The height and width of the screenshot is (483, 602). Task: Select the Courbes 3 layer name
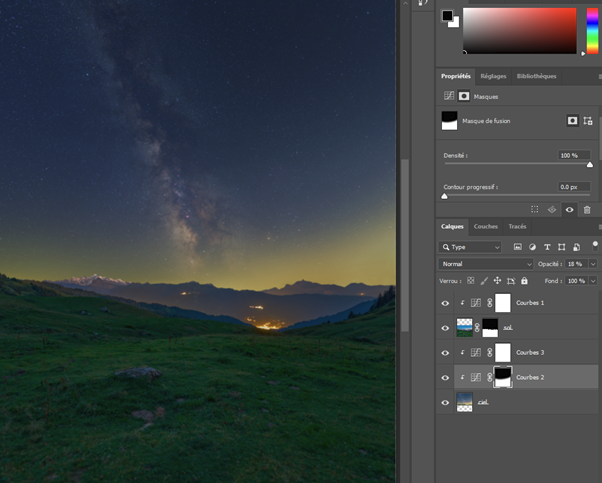coord(530,352)
